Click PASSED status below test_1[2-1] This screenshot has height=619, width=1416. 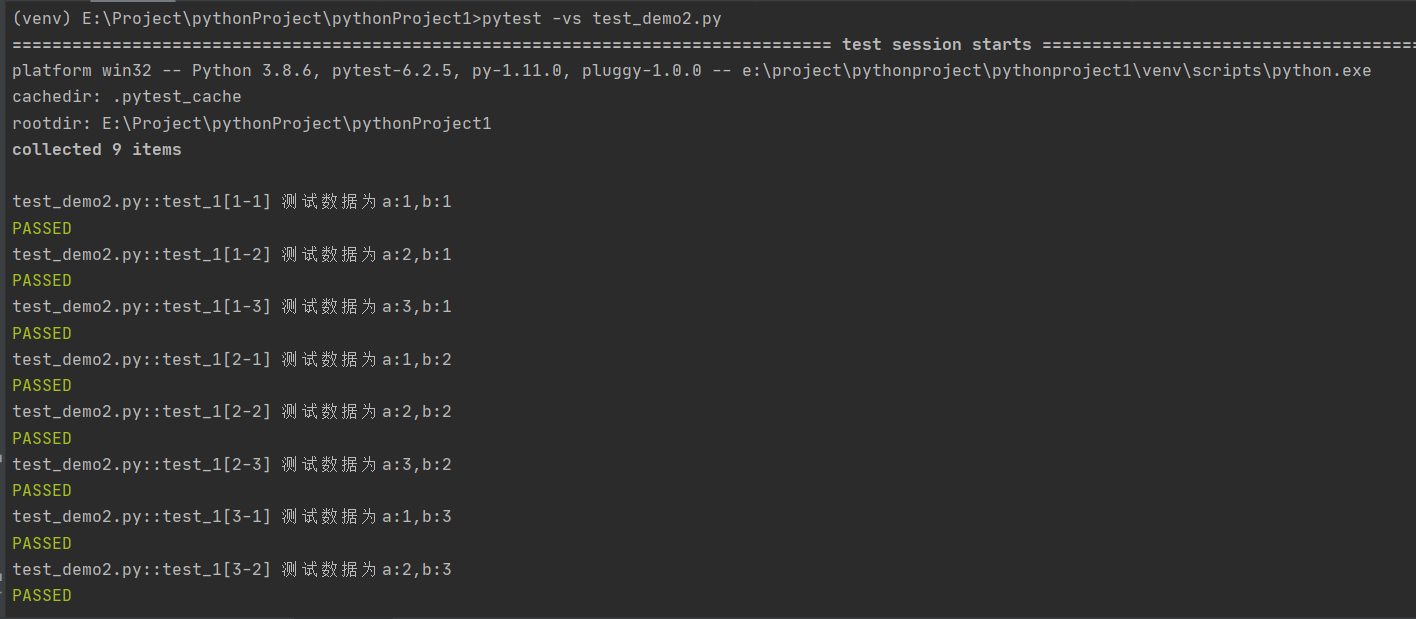(x=42, y=385)
